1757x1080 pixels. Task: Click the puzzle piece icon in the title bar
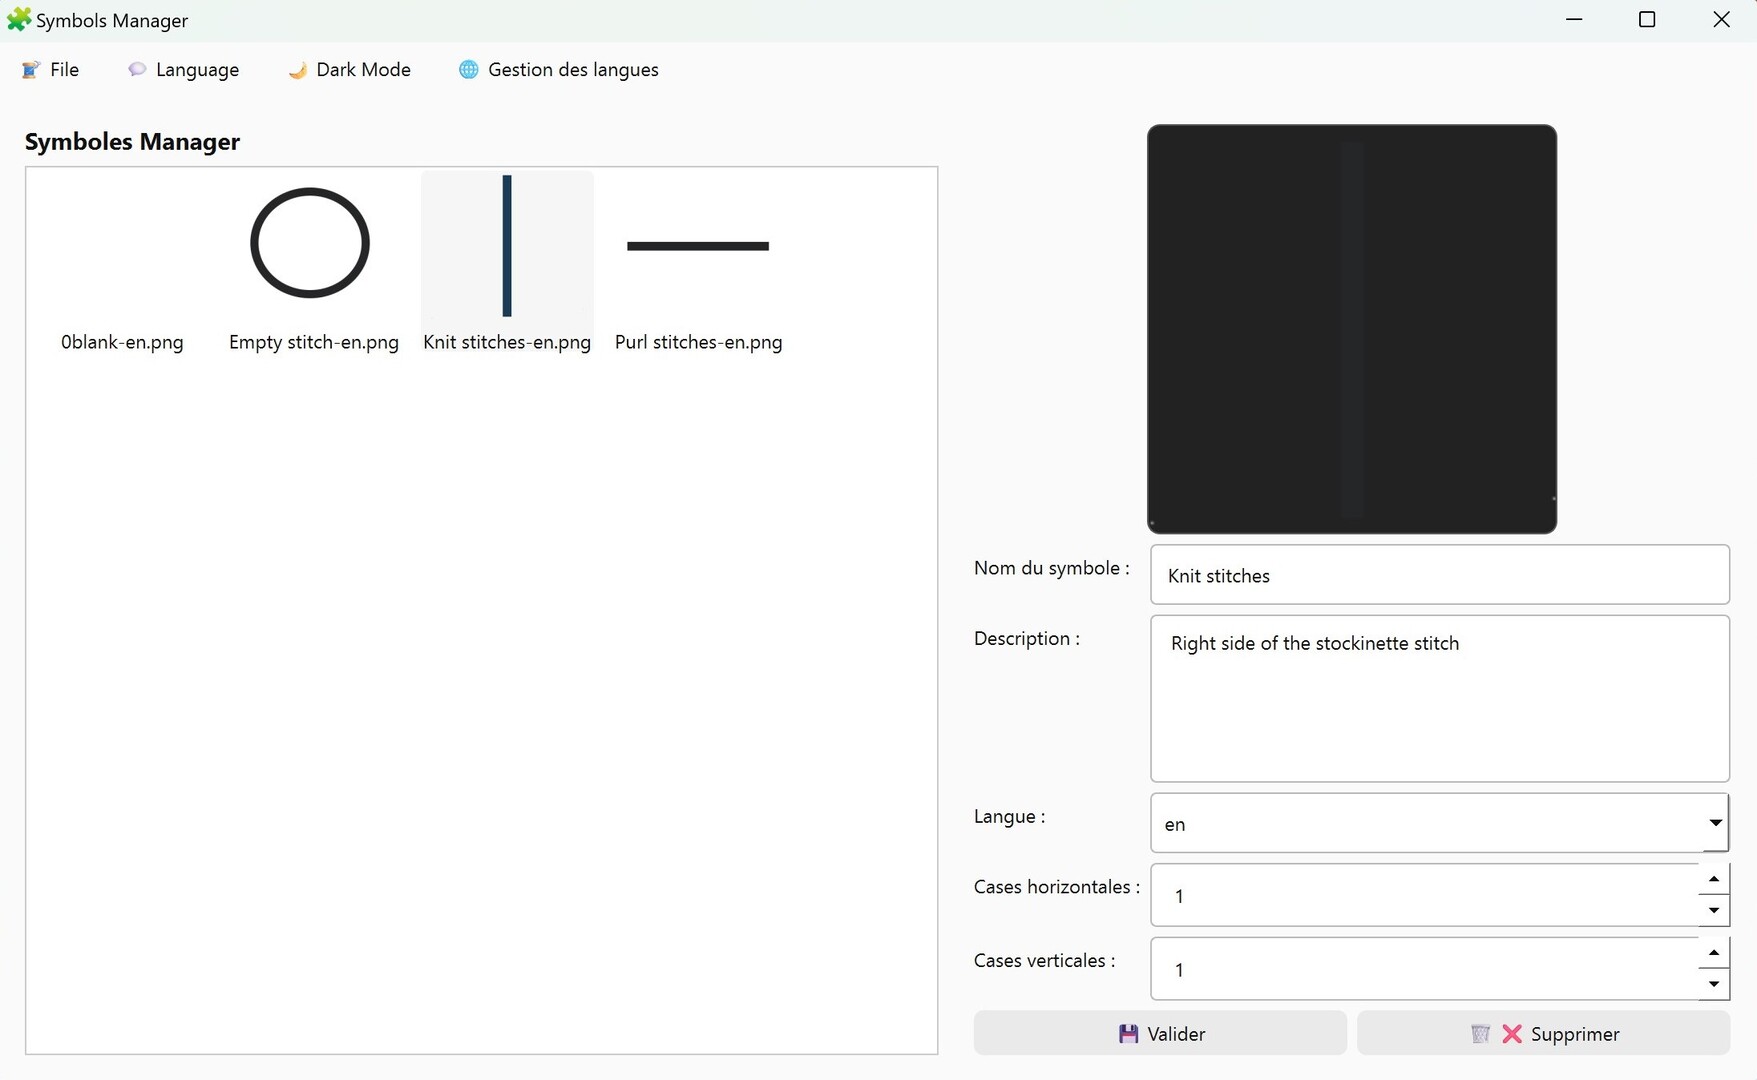18,19
